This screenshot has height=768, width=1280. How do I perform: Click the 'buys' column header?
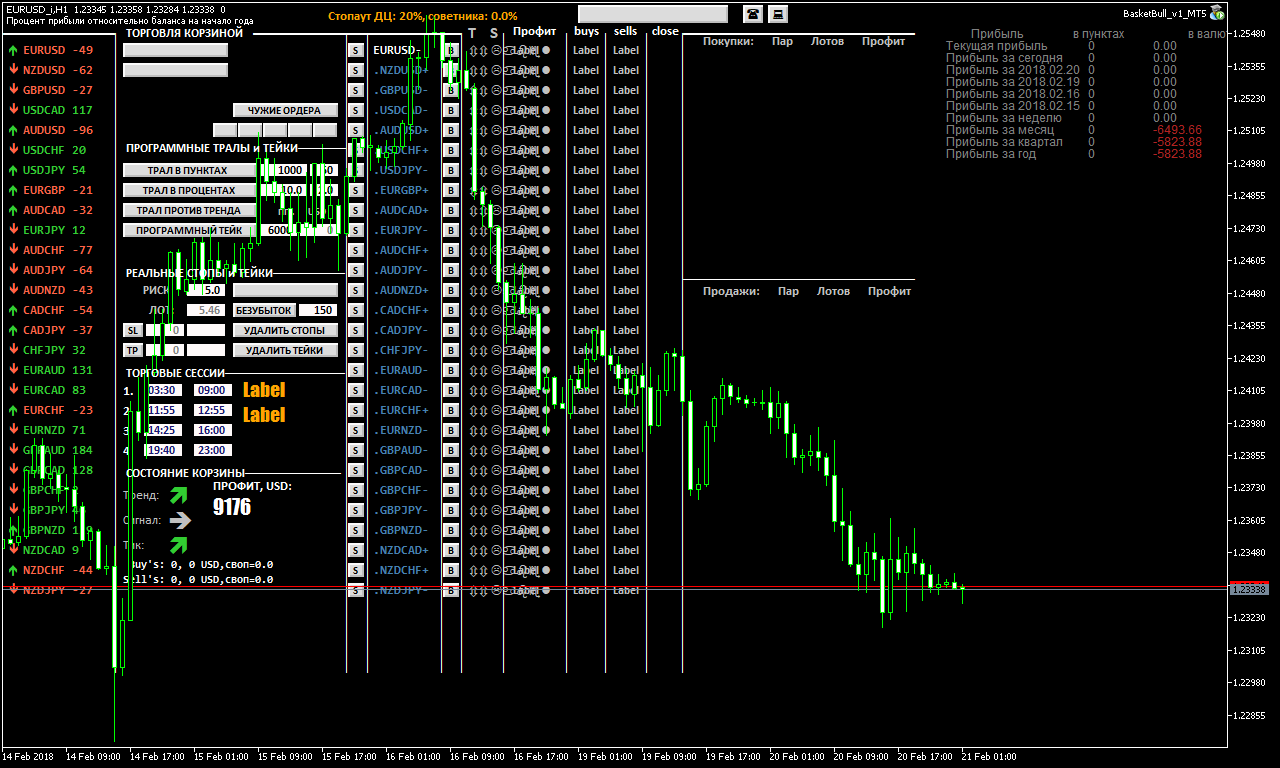586,31
